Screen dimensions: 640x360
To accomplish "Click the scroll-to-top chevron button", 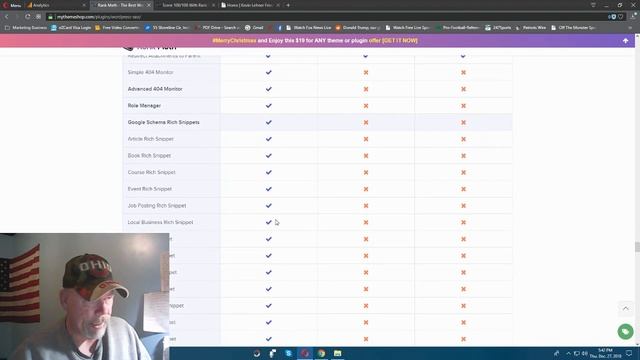I will click(x=625, y=309).
